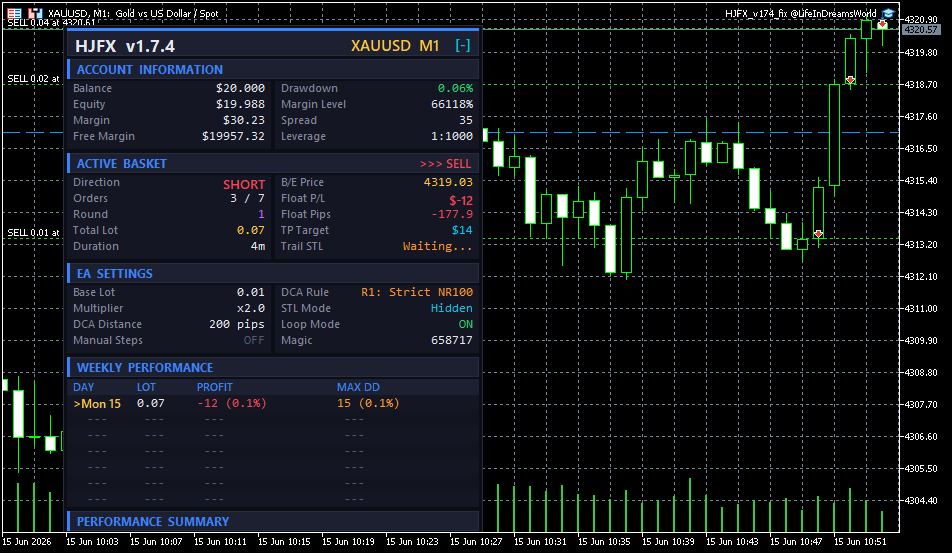The height and width of the screenshot is (553, 952).
Task: Click the Base Lot value 0.01
Action: tap(251, 292)
